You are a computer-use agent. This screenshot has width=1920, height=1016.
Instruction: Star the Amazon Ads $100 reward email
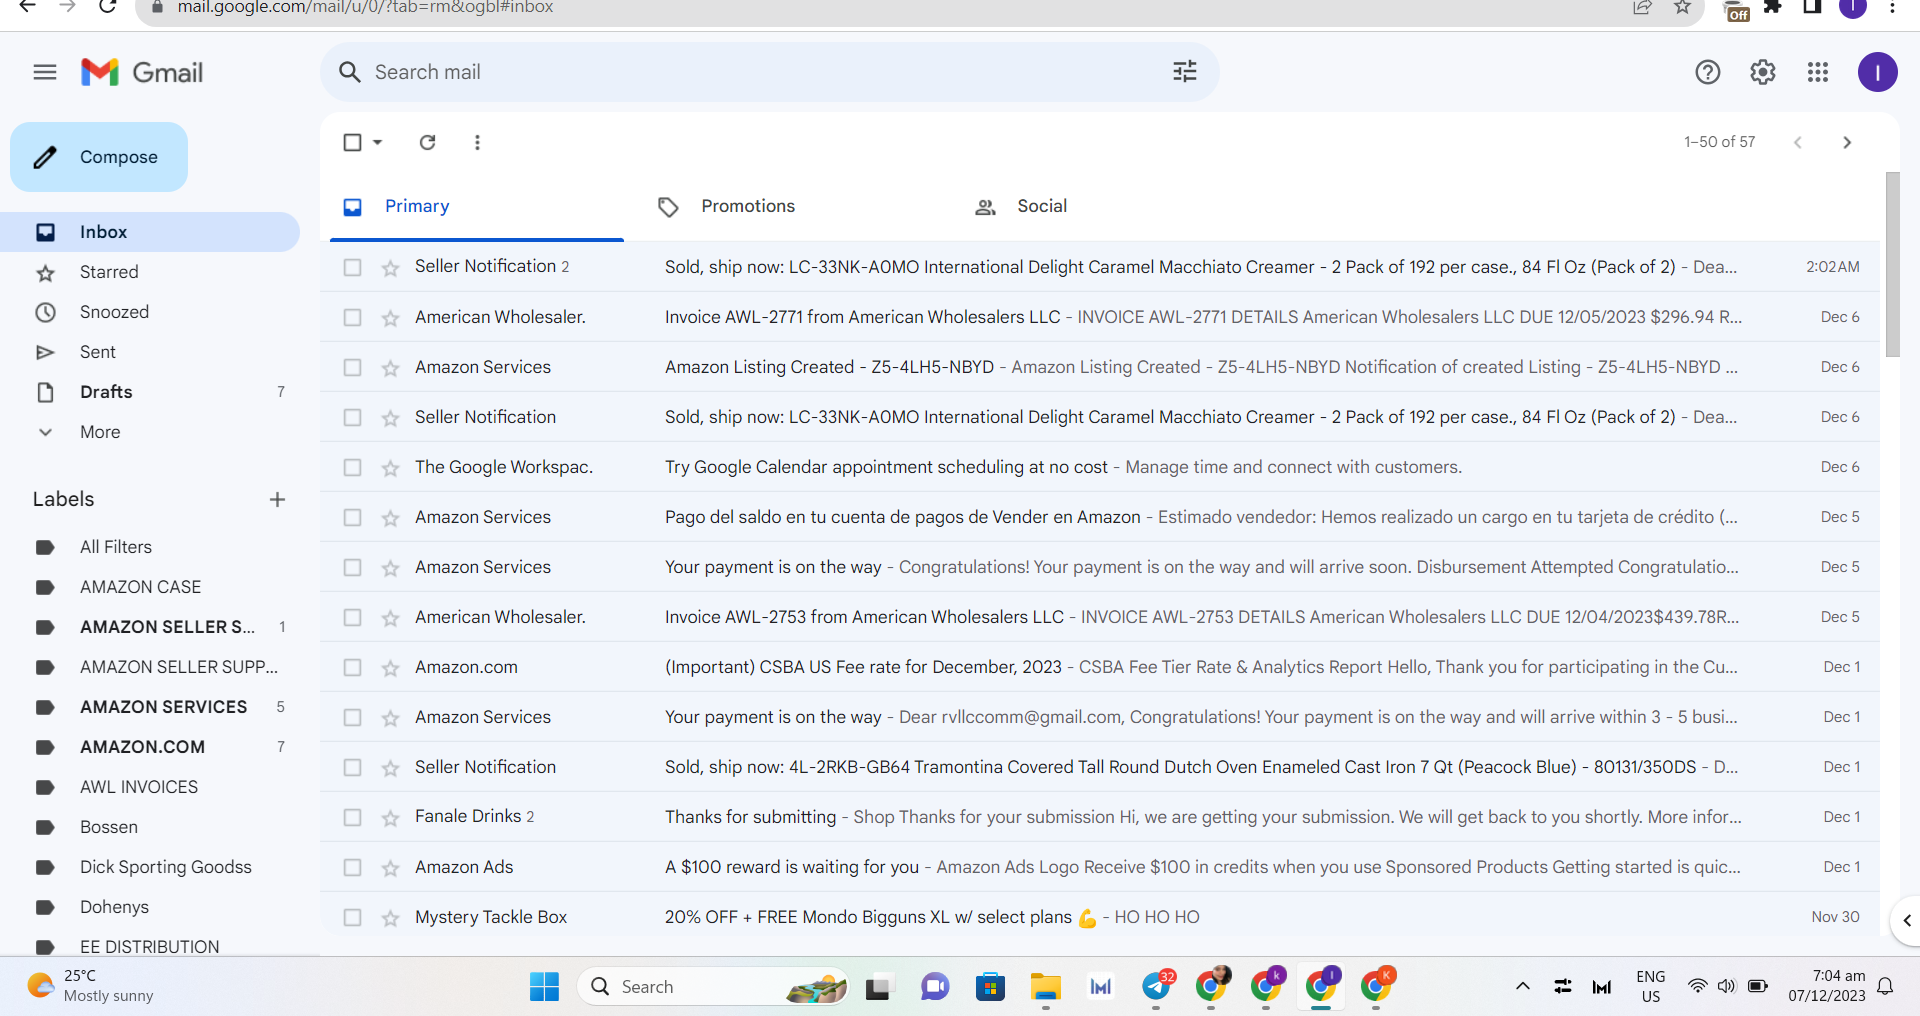[390, 868]
